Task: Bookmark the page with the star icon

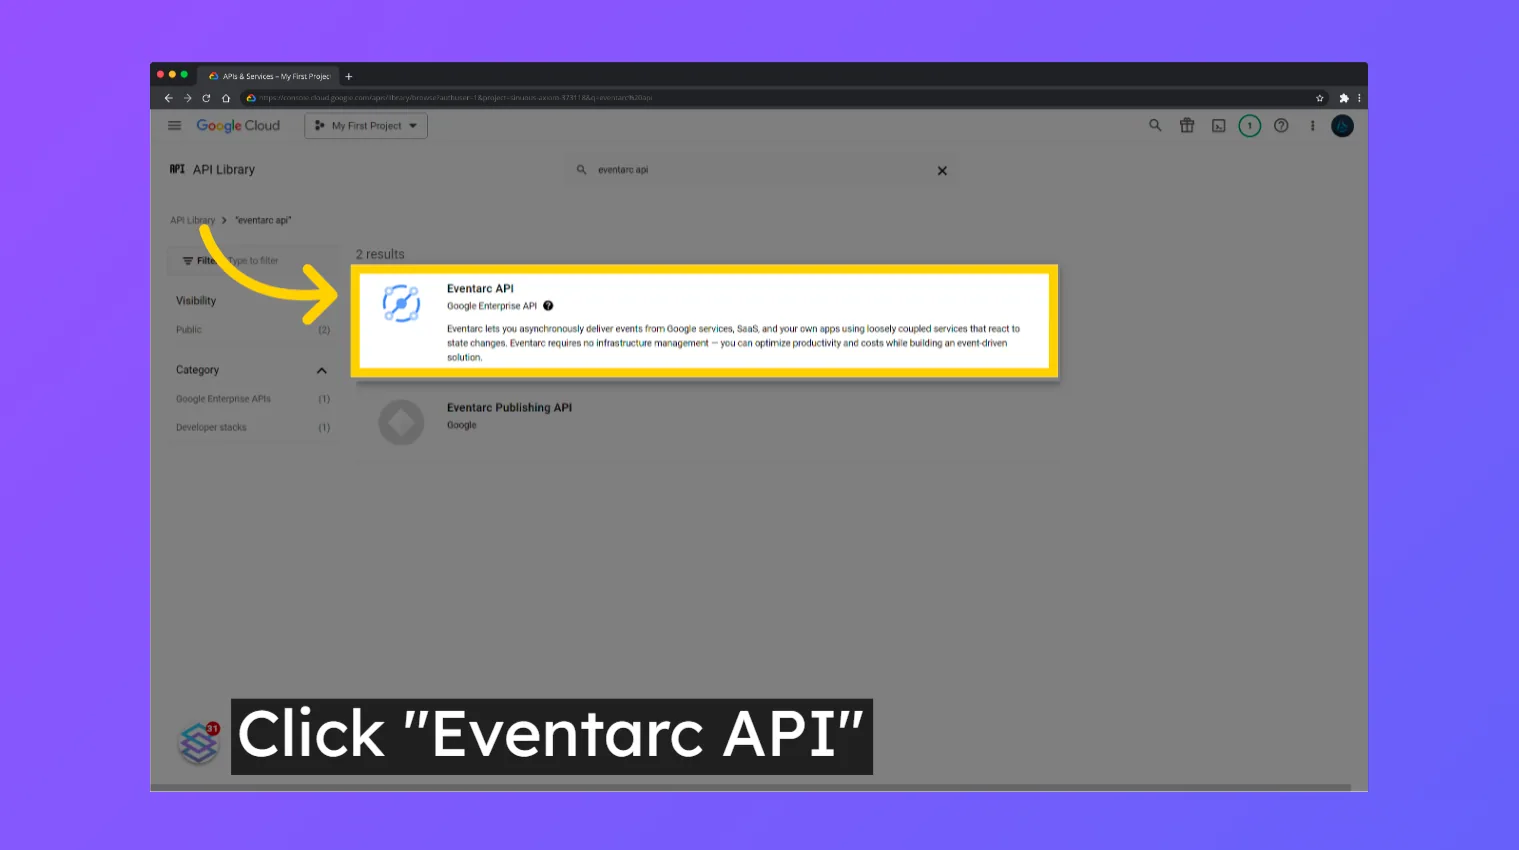Action: (1320, 98)
